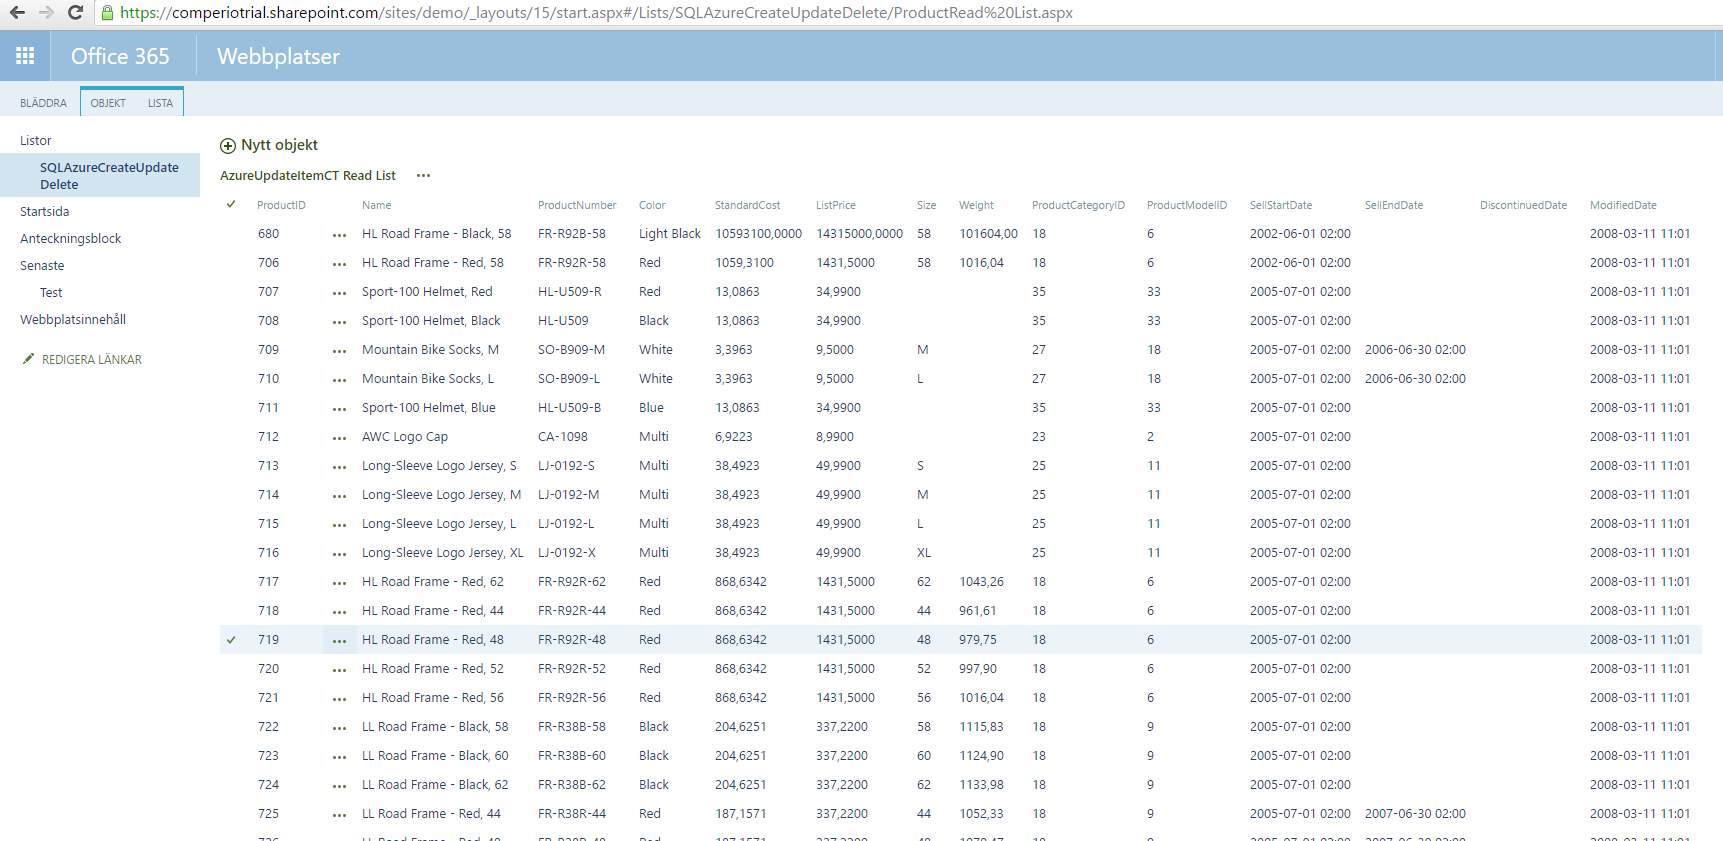Click the pencil icon for Redigera länkar
Image resolution: width=1723 pixels, height=841 pixels.
28,359
